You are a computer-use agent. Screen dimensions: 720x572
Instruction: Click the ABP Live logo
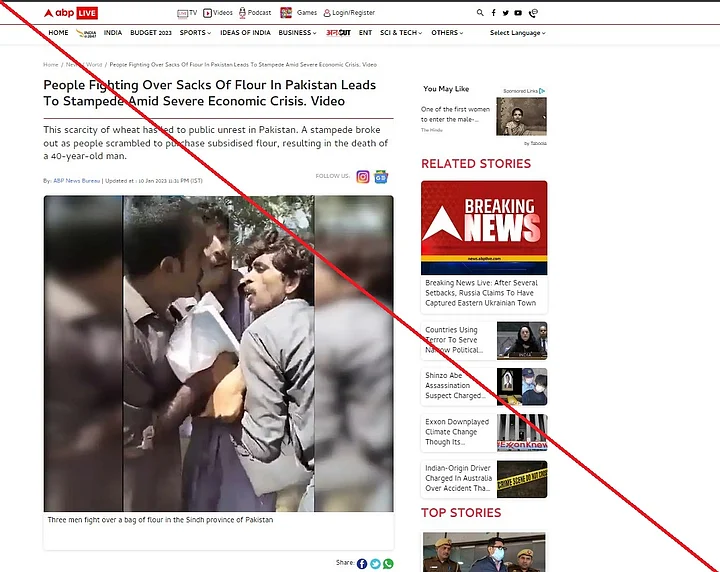point(70,13)
